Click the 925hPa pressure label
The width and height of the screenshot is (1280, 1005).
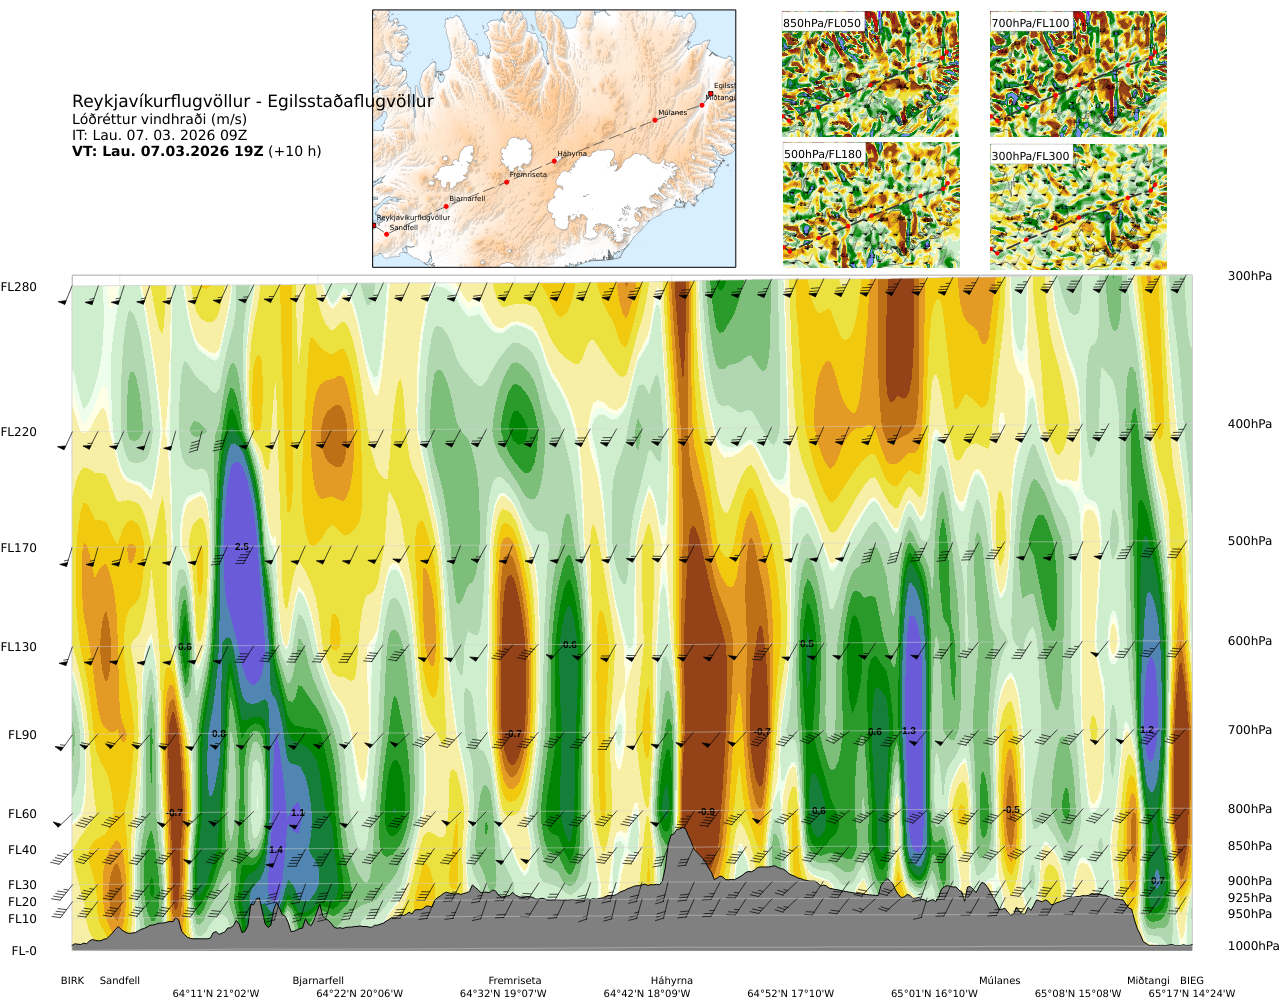click(1250, 899)
